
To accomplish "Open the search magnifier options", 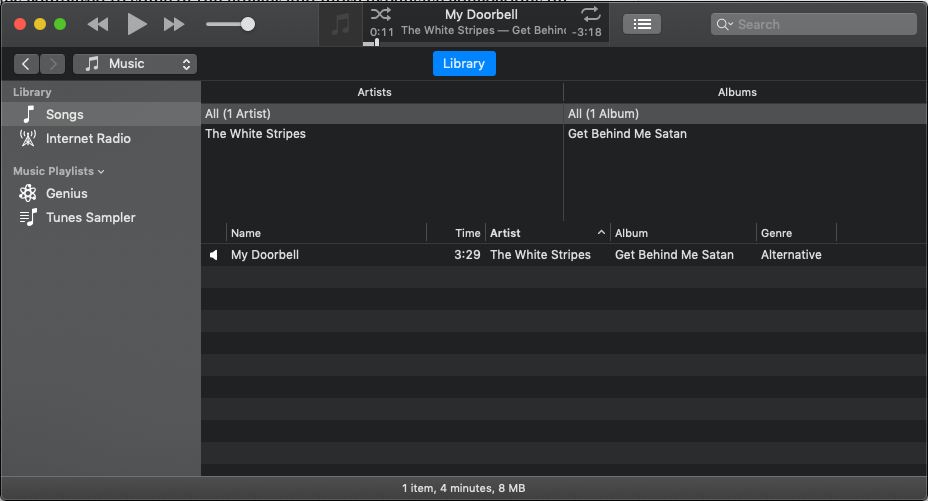I will tap(724, 24).
